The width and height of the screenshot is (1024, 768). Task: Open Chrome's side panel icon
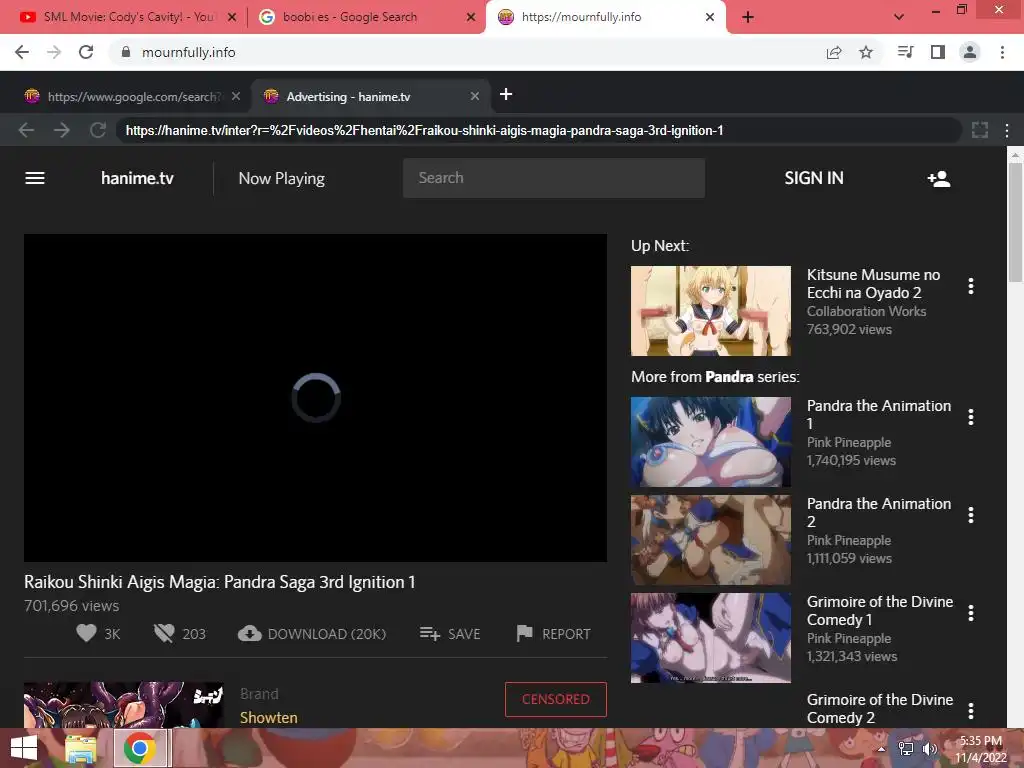(x=938, y=52)
